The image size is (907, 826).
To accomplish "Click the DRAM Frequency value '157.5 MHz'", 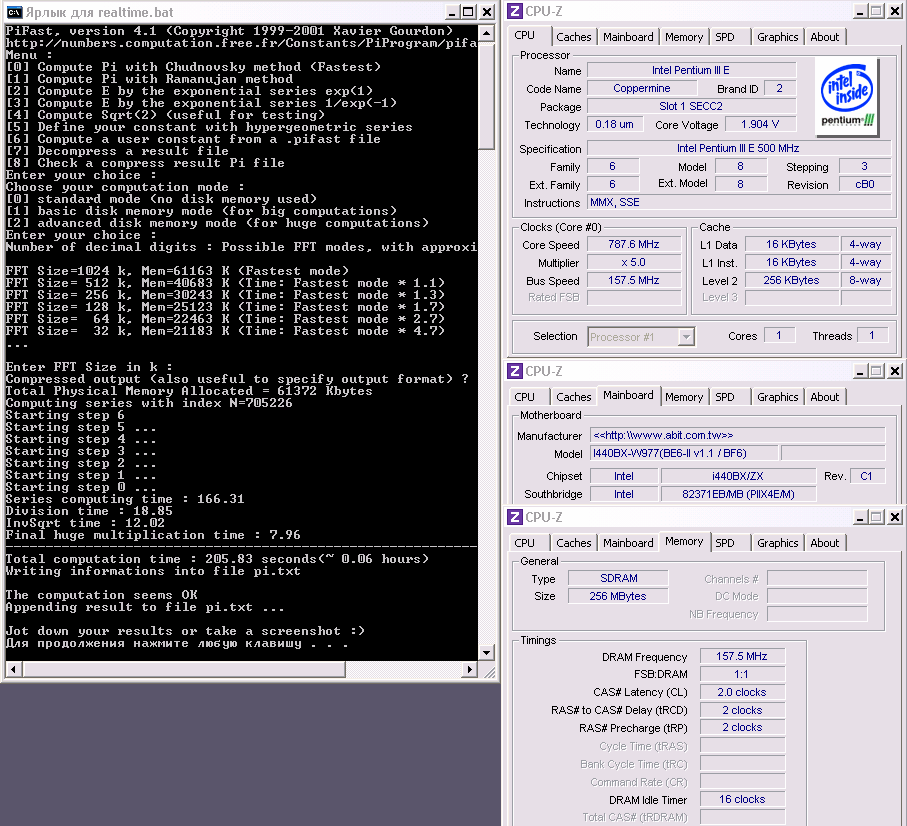I will pyautogui.click(x=742, y=657).
